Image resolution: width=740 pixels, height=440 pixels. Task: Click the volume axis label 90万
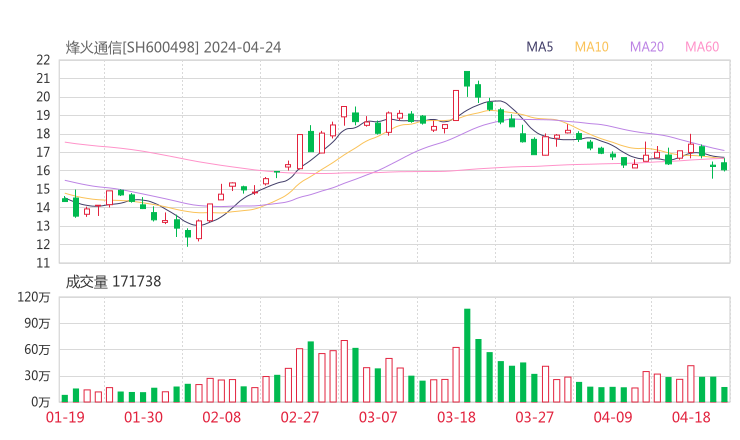37,323
